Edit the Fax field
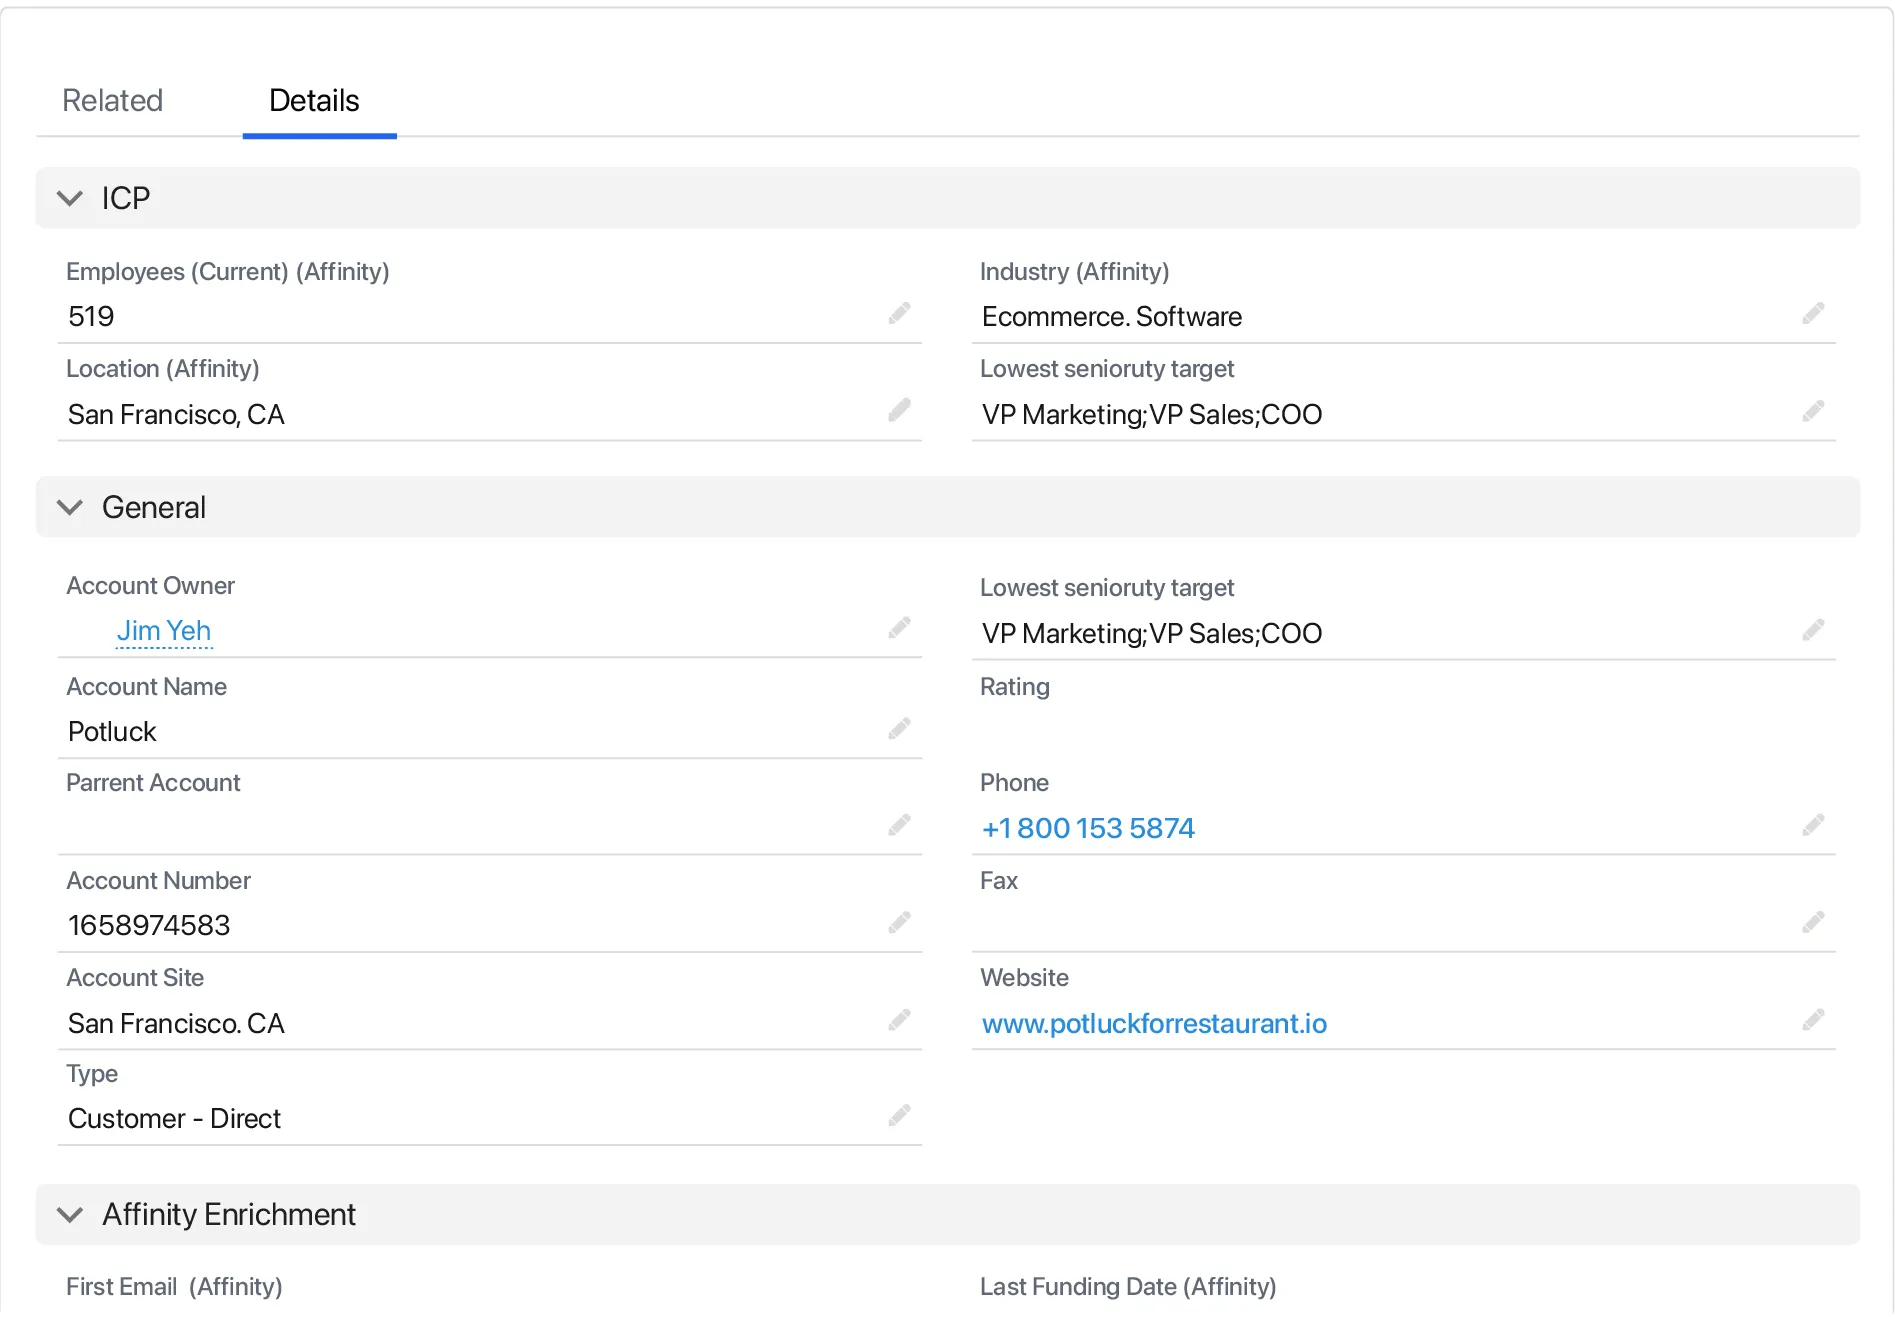Screen dimensions: 1895x1317 1813,921
